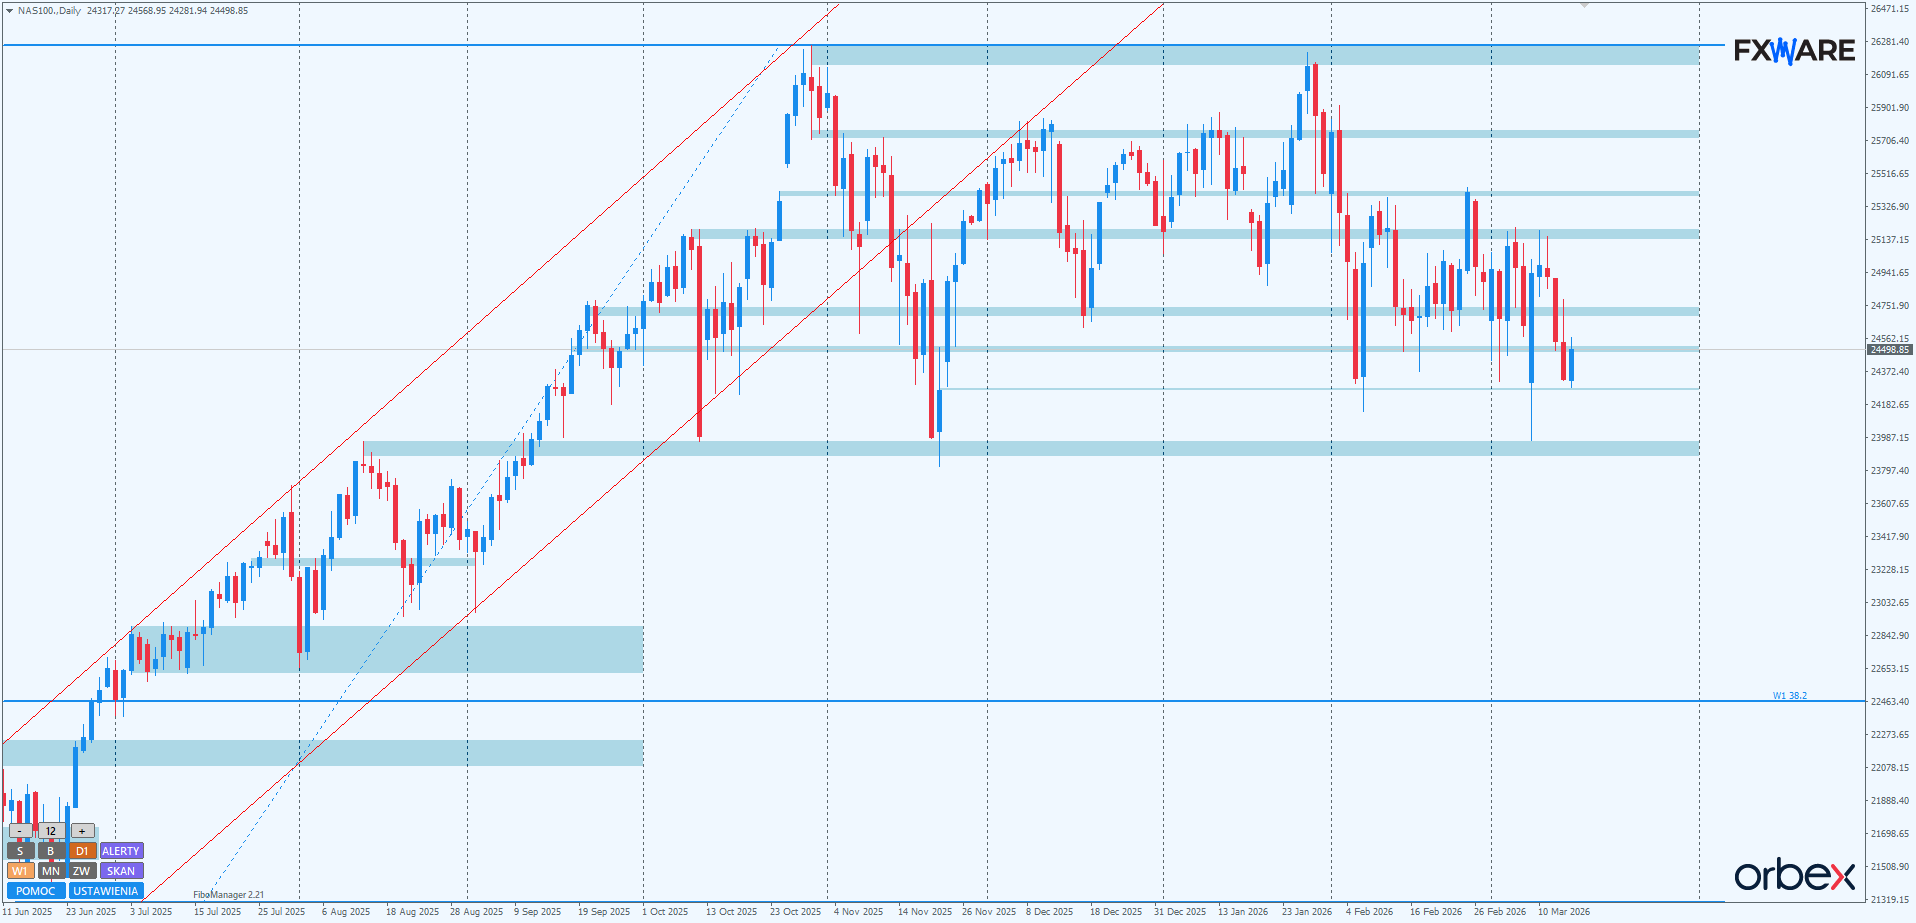The image size is (1916, 923).
Task: Open USTAWIENIA settings
Action: click(x=106, y=891)
